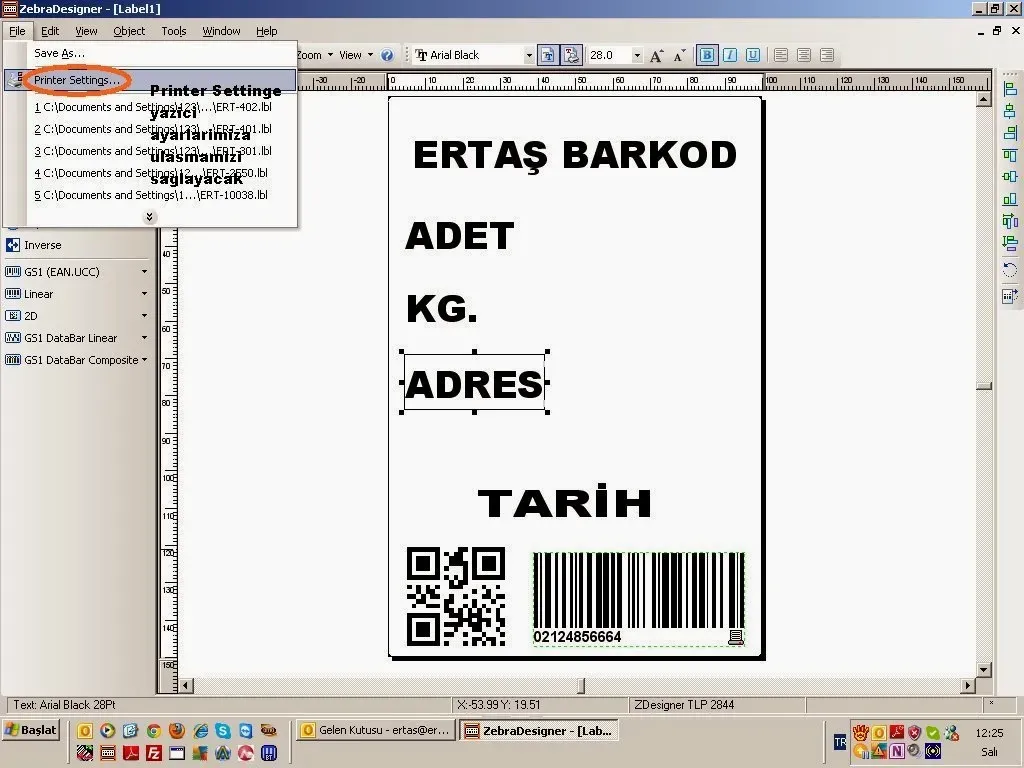Click the Help question mark icon
The image size is (1024, 768).
[387, 56]
